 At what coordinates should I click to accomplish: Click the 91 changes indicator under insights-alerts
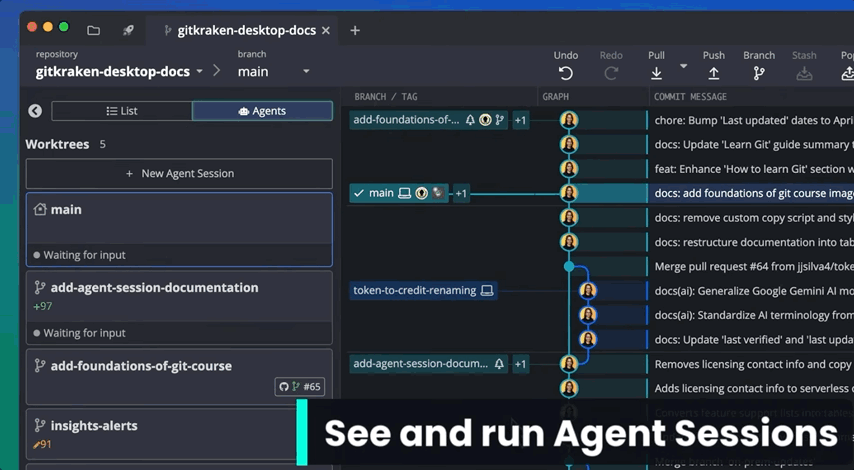point(42,444)
